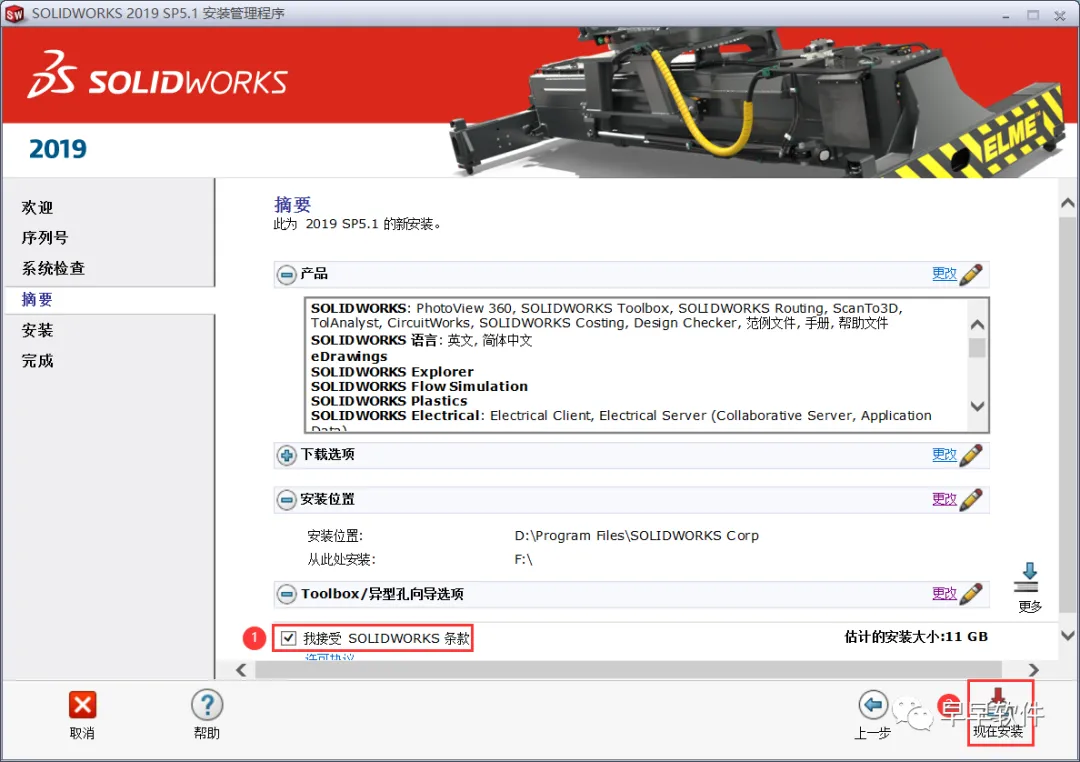The width and height of the screenshot is (1080, 762).
Task: Click the 'SOLIDWORKS Plastics' product entry
Action: pyautogui.click(x=388, y=401)
